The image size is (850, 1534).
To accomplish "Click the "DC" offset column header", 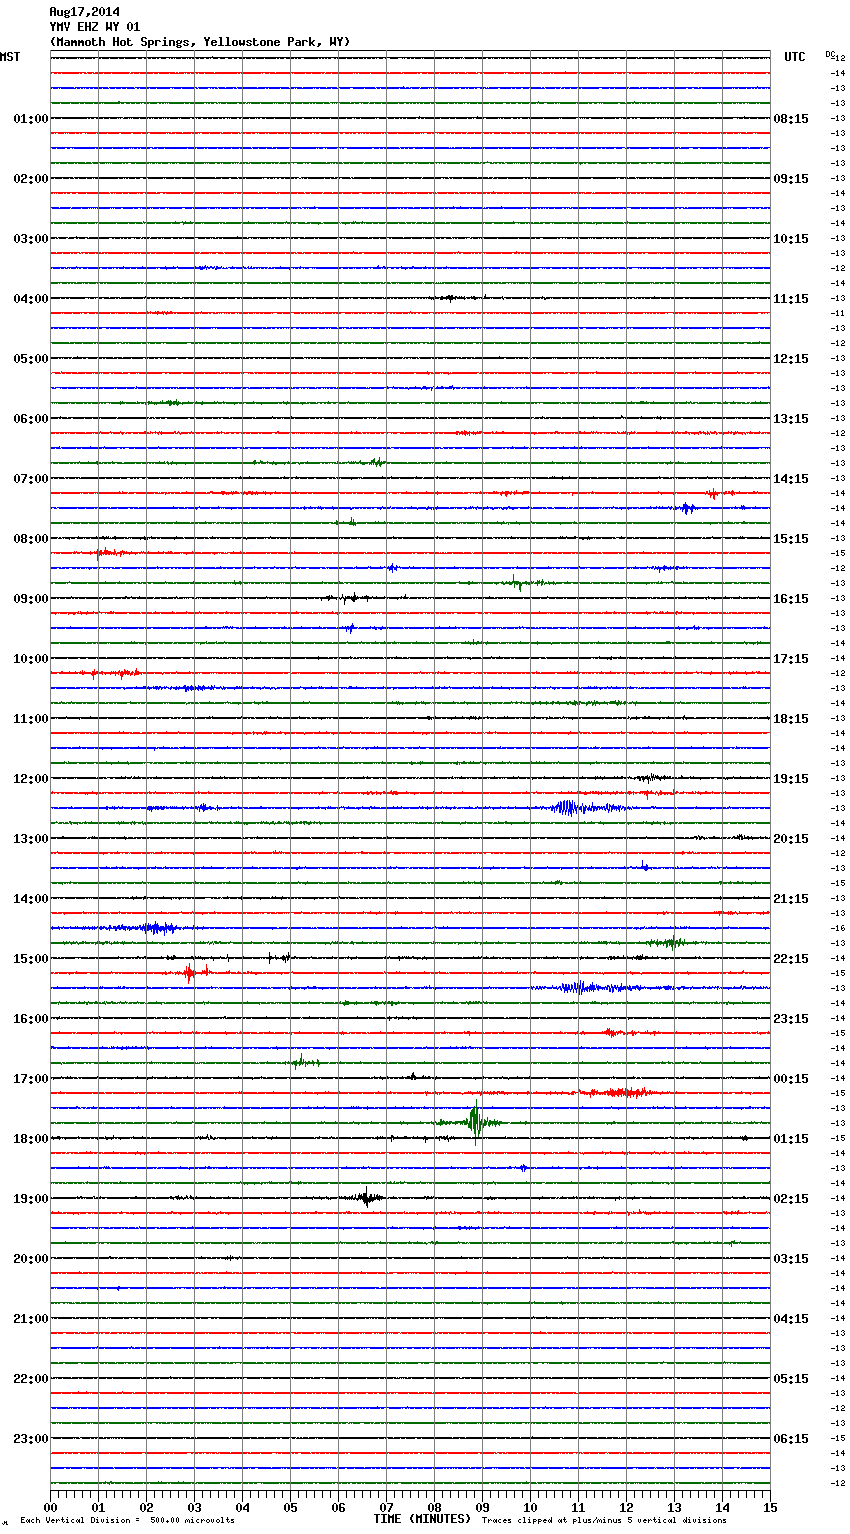I will [829, 54].
